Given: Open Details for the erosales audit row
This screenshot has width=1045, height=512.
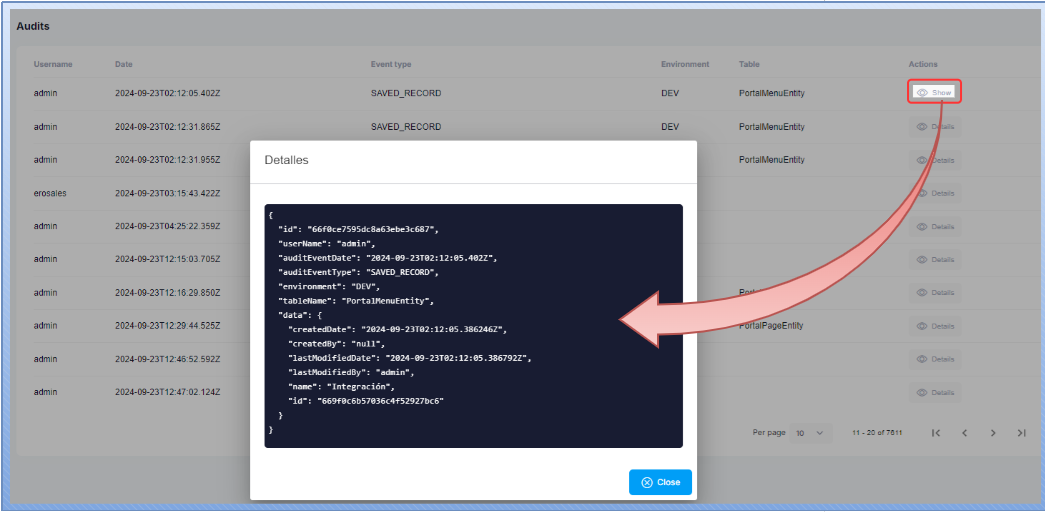Looking at the screenshot, I should (x=935, y=193).
